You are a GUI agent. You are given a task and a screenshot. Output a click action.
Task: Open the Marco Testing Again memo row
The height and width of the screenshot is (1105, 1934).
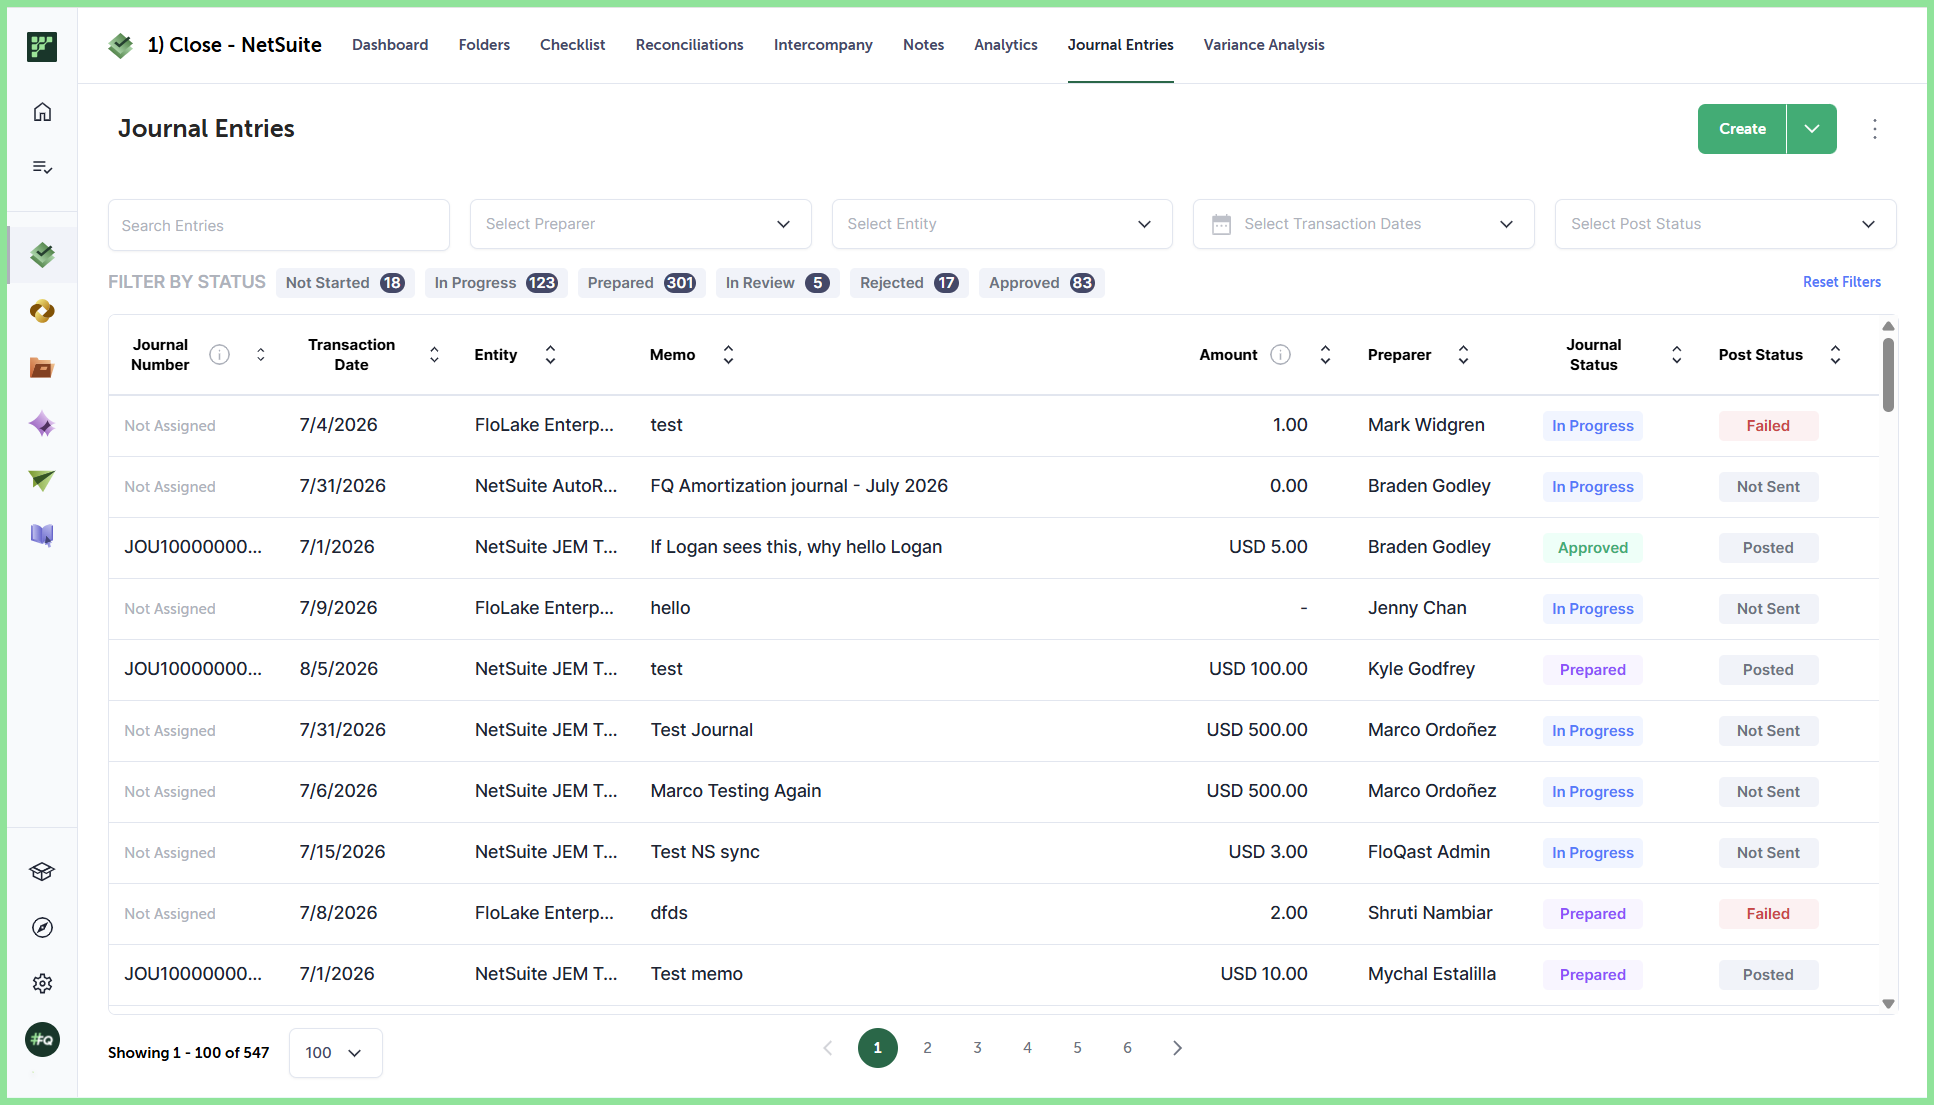(x=994, y=792)
